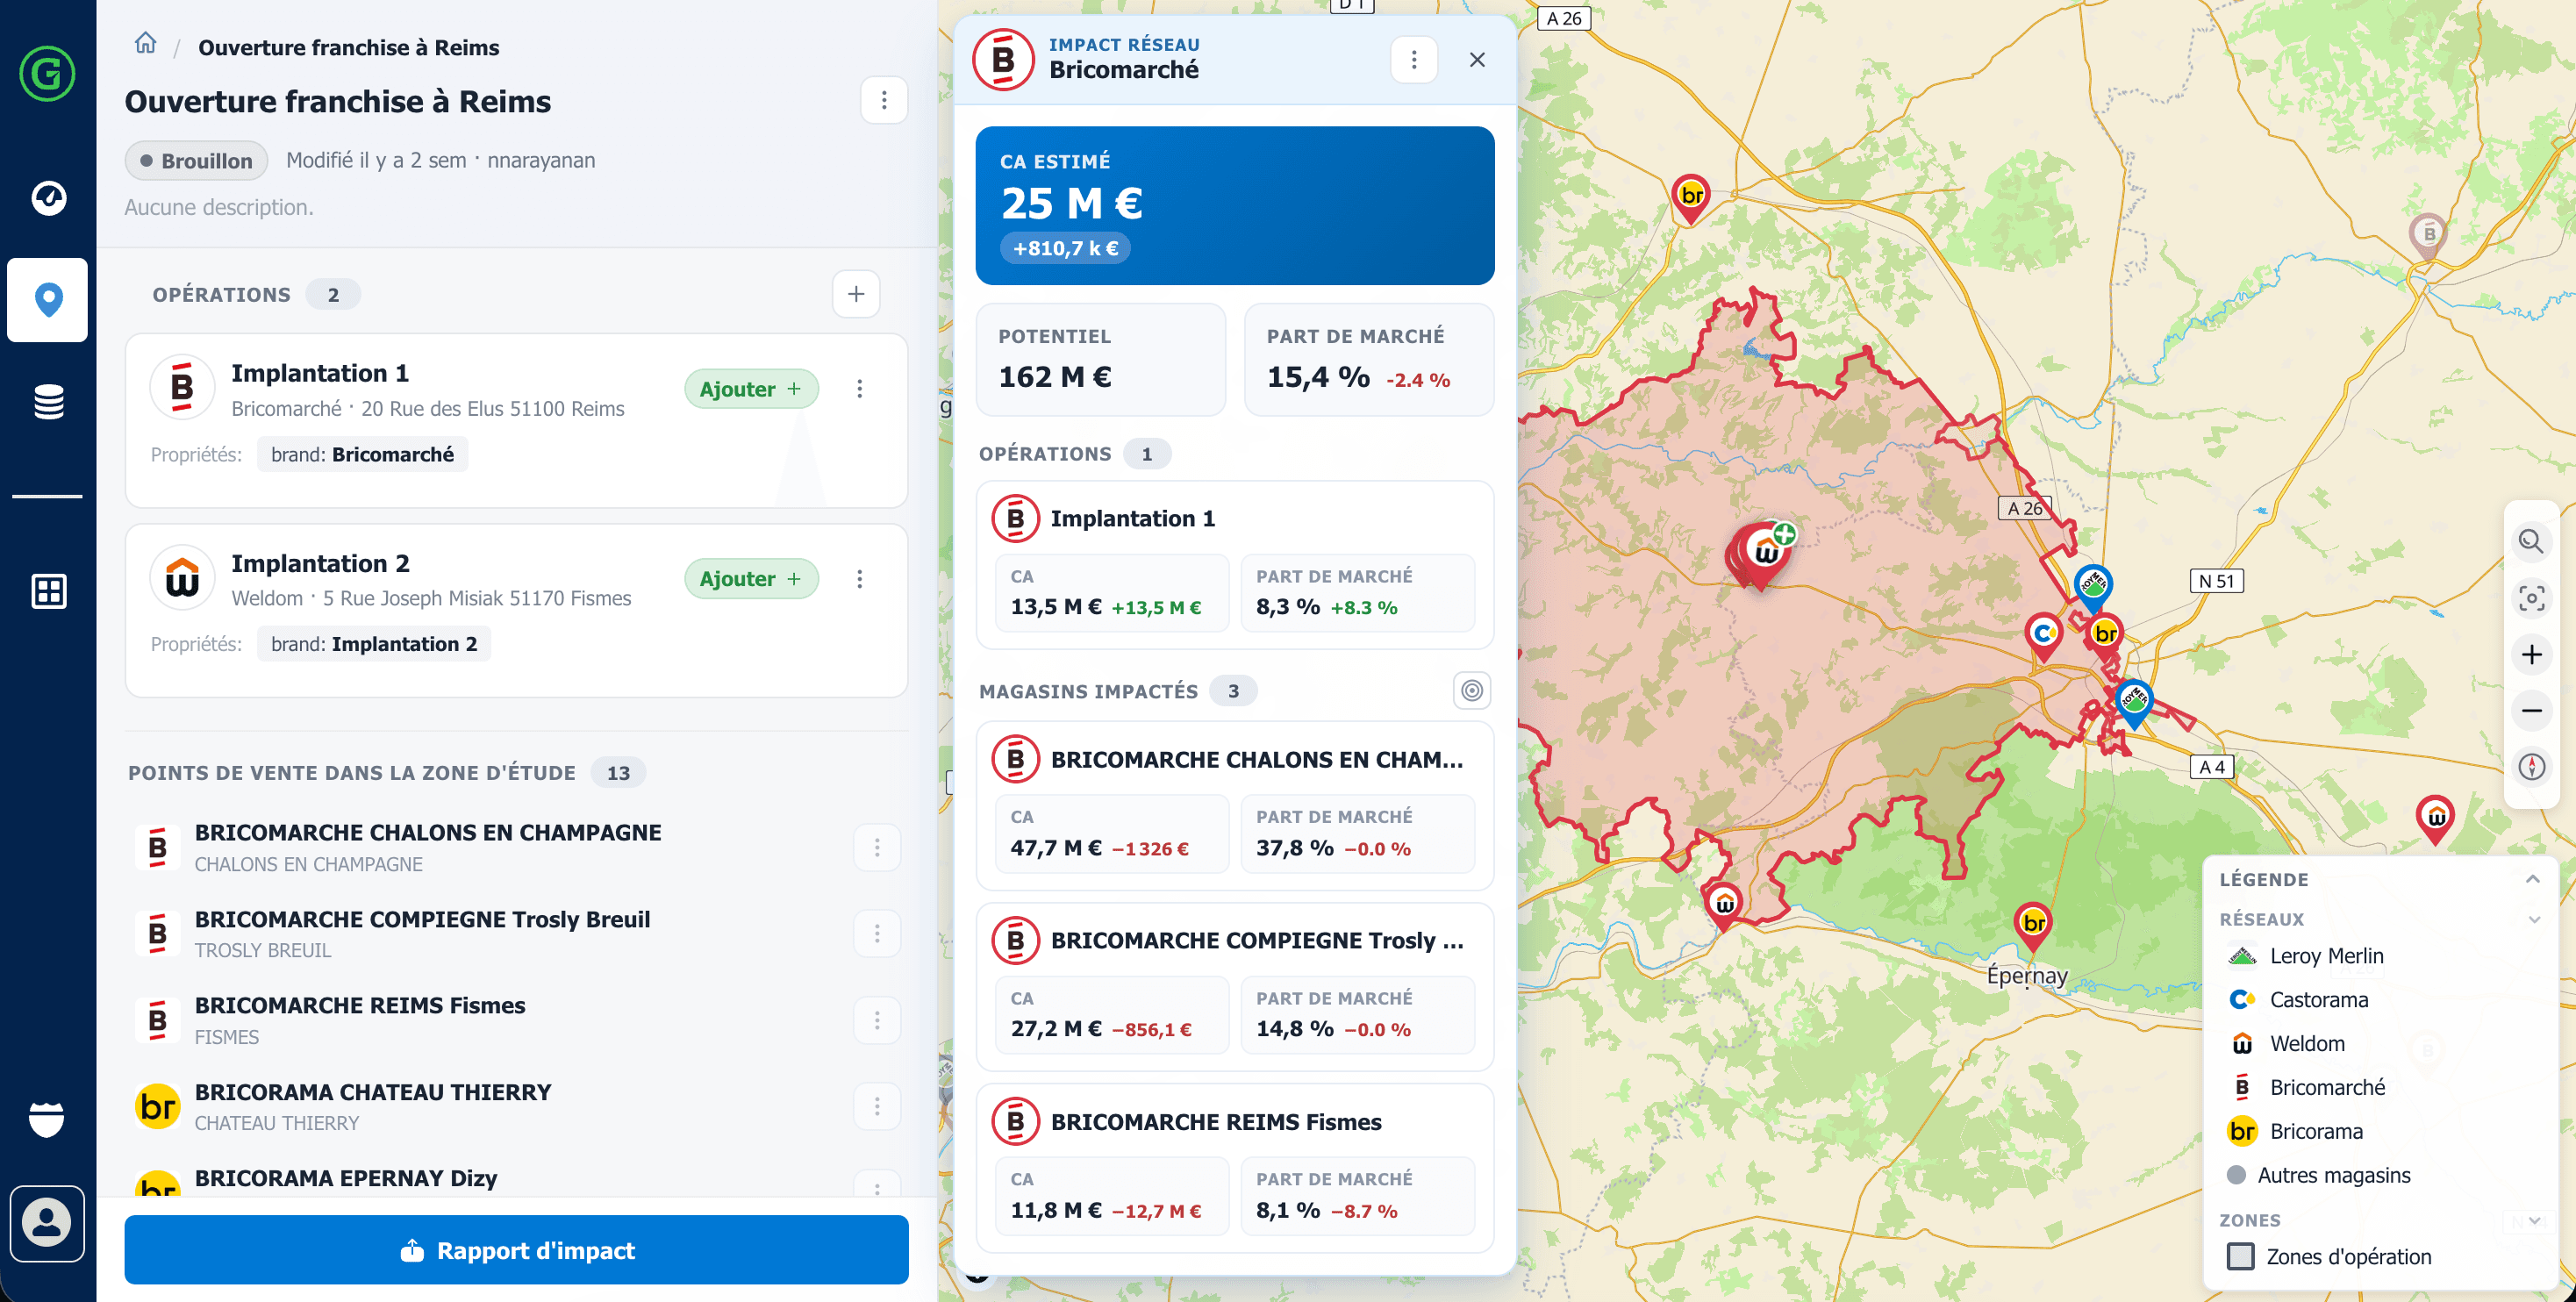Zoom out on the map
This screenshot has width=2576, height=1302.
click(2531, 711)
